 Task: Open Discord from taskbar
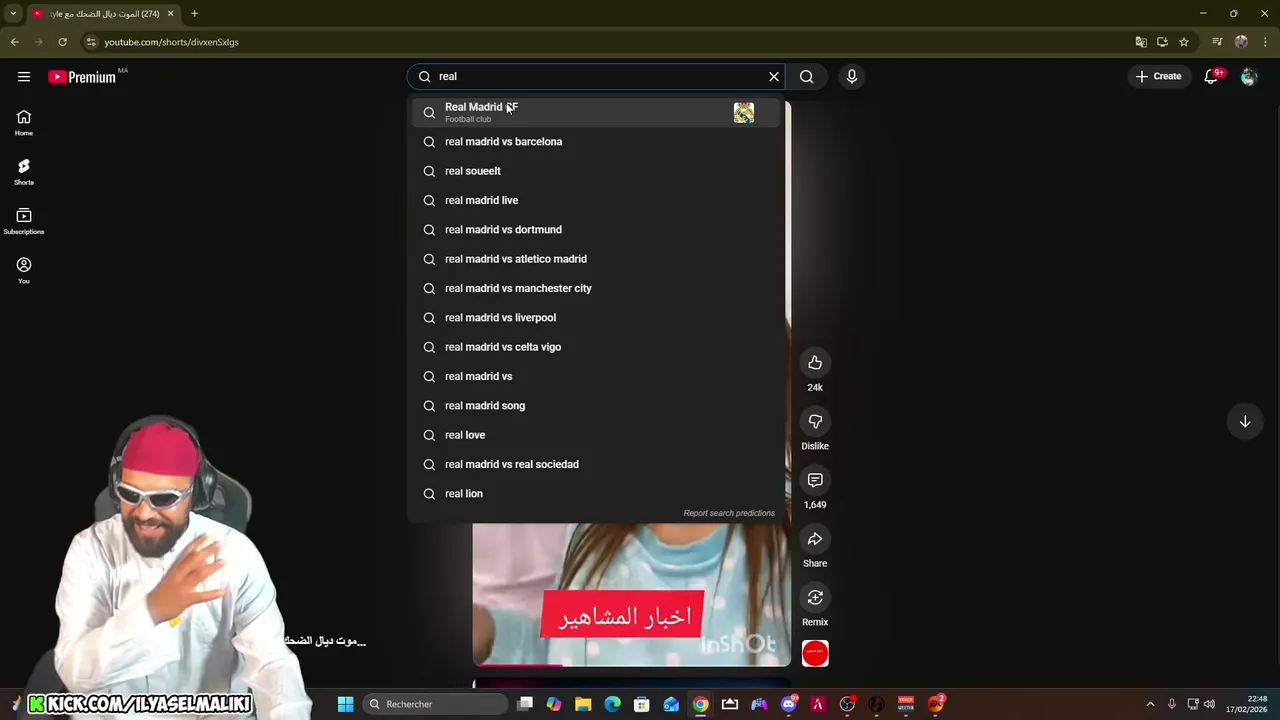click(788, 704)
